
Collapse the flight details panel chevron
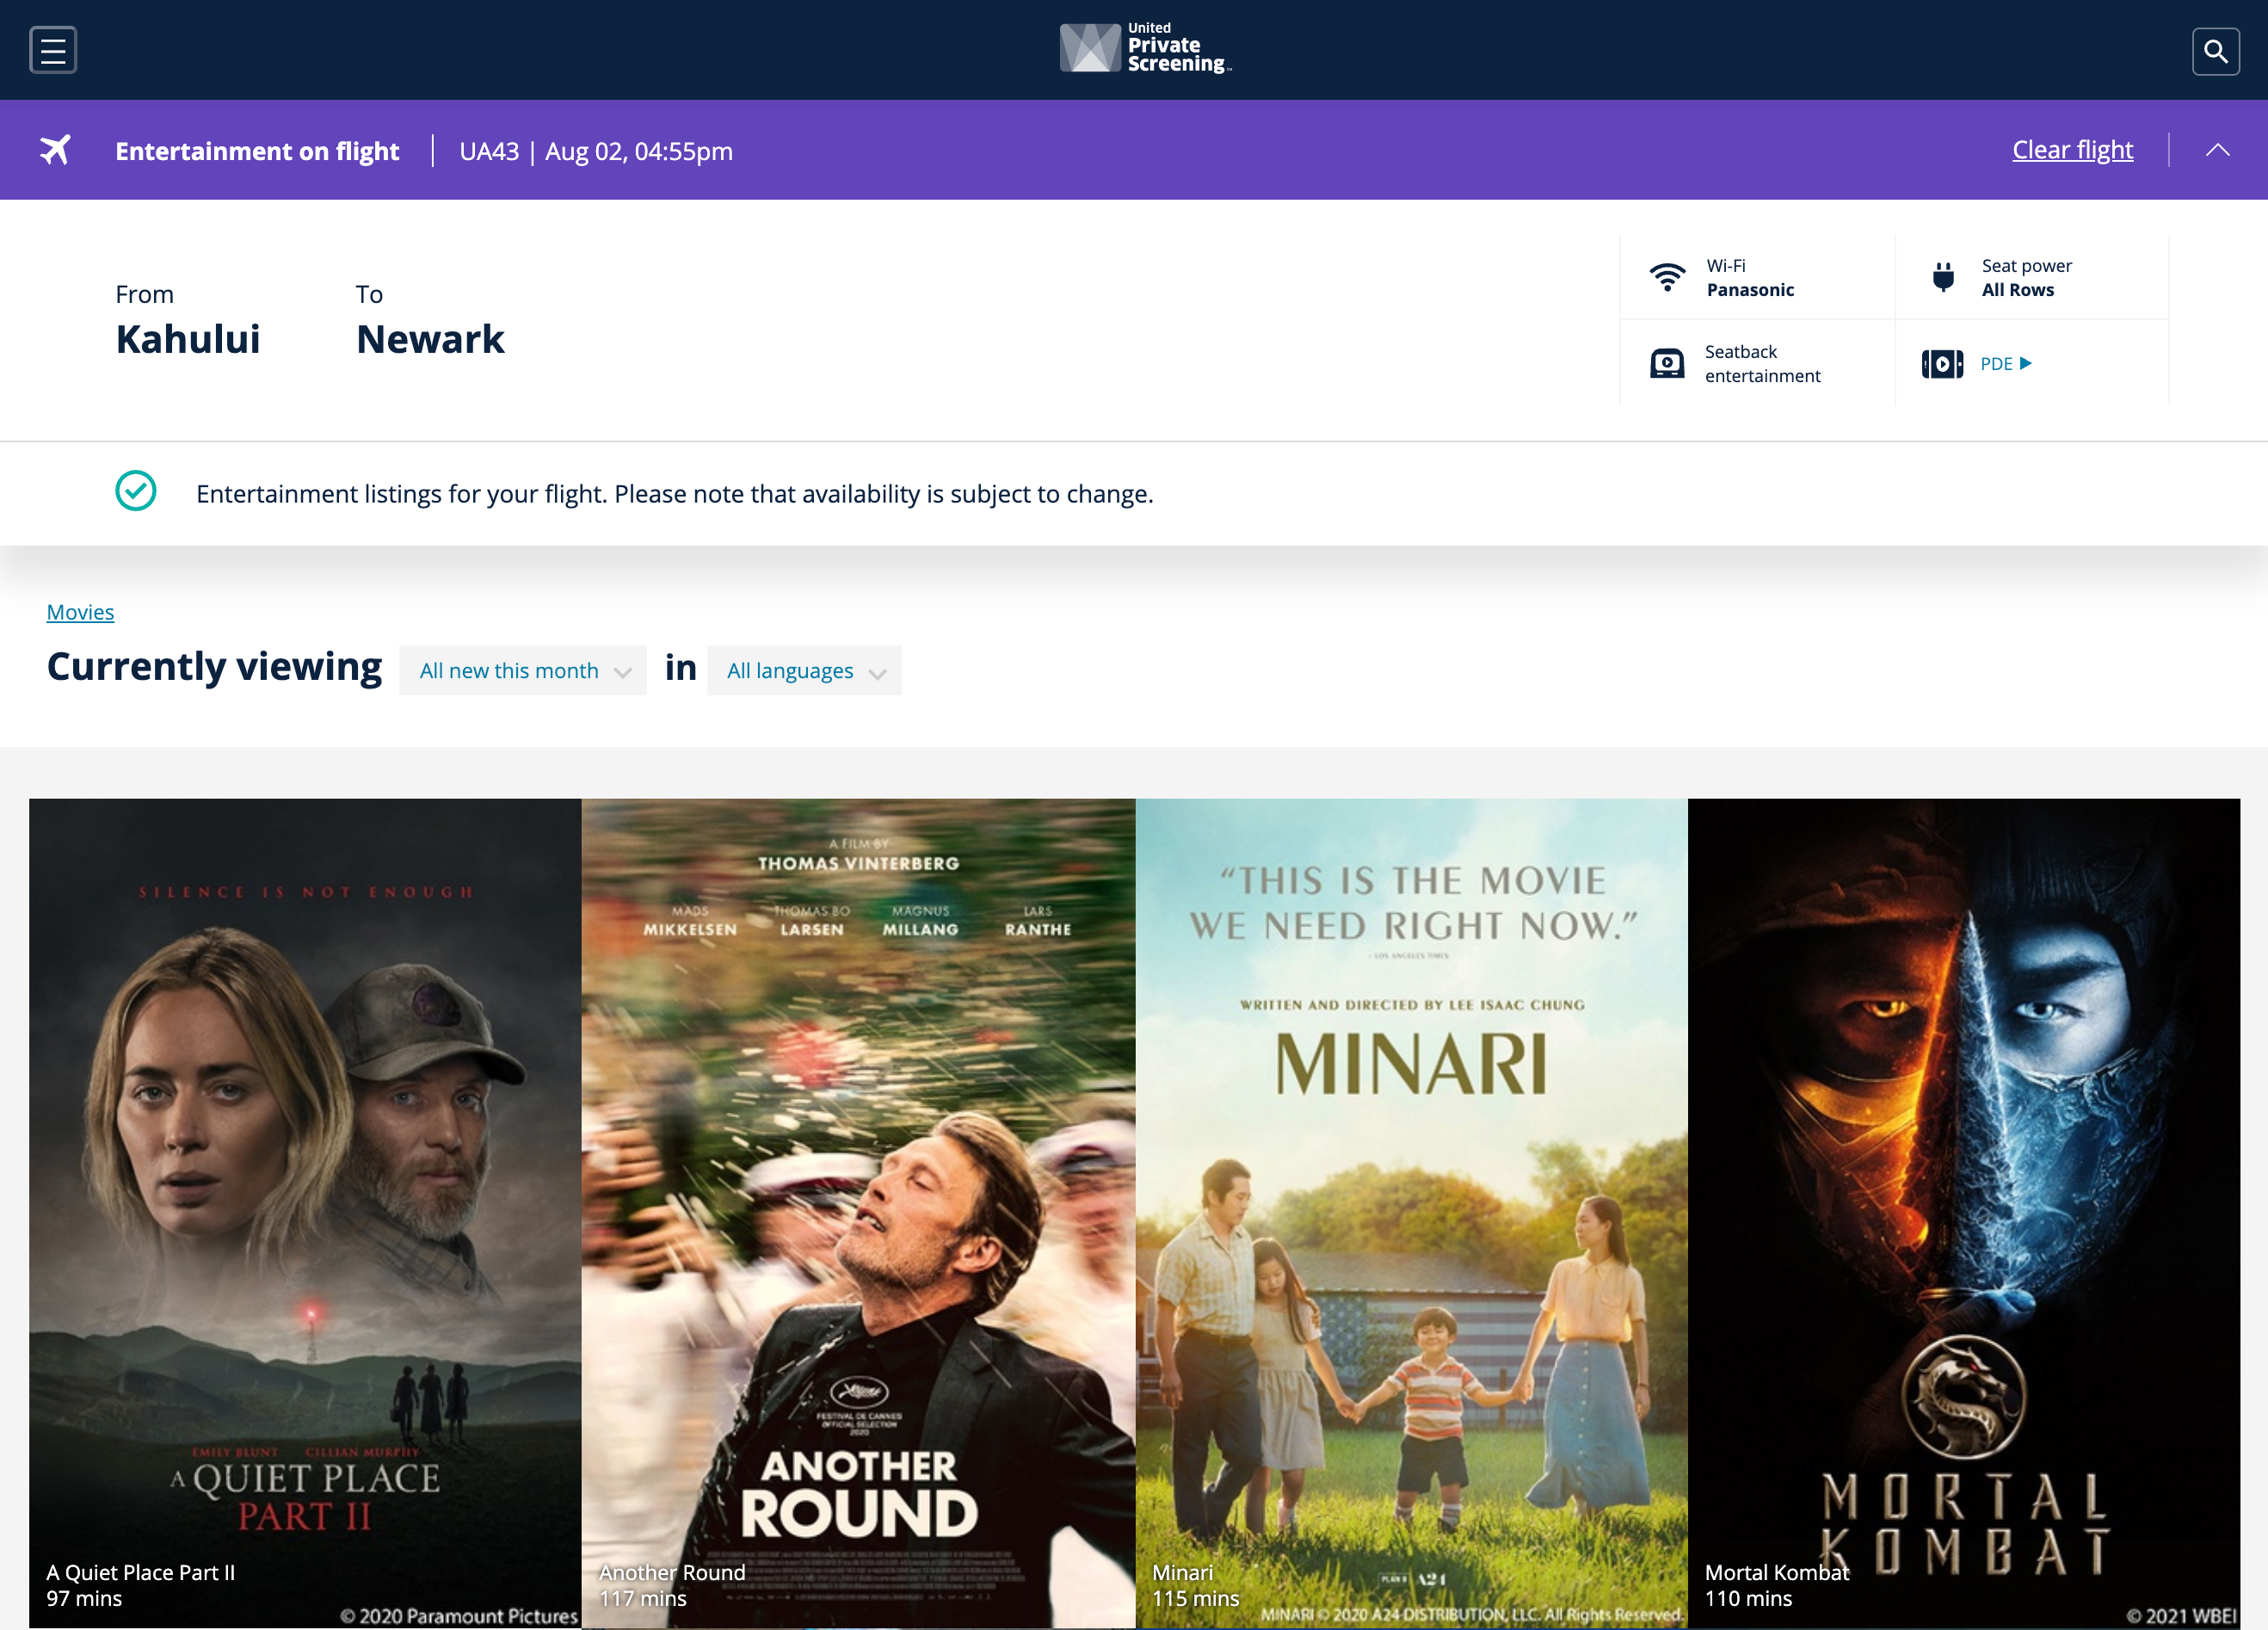tap(2217, 150)
